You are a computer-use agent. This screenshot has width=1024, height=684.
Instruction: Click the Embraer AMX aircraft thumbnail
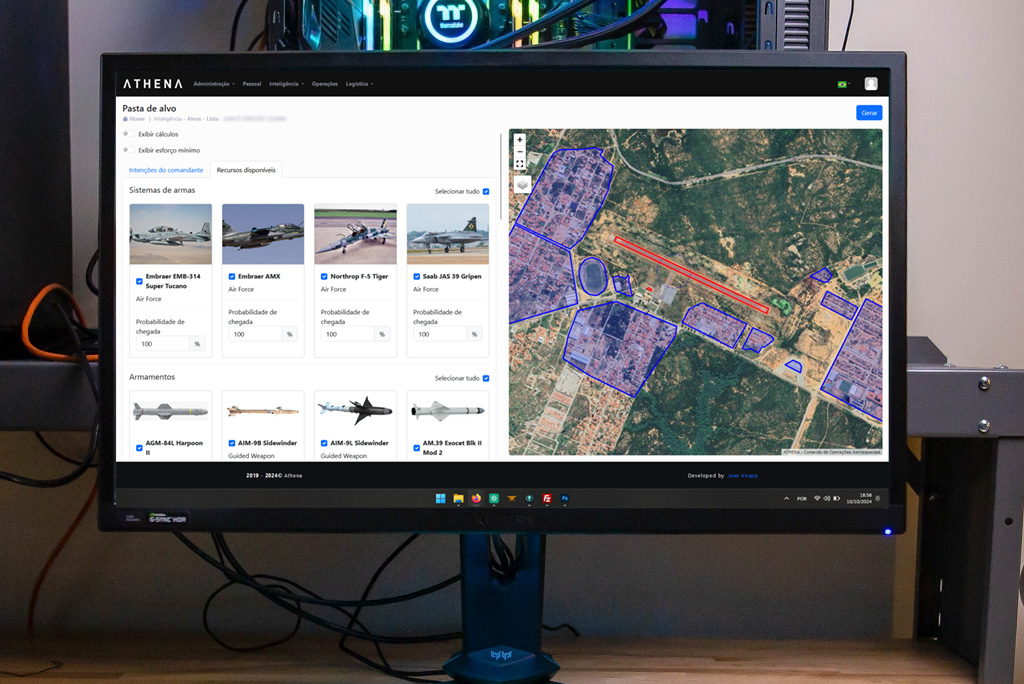[x=263, y=234]
